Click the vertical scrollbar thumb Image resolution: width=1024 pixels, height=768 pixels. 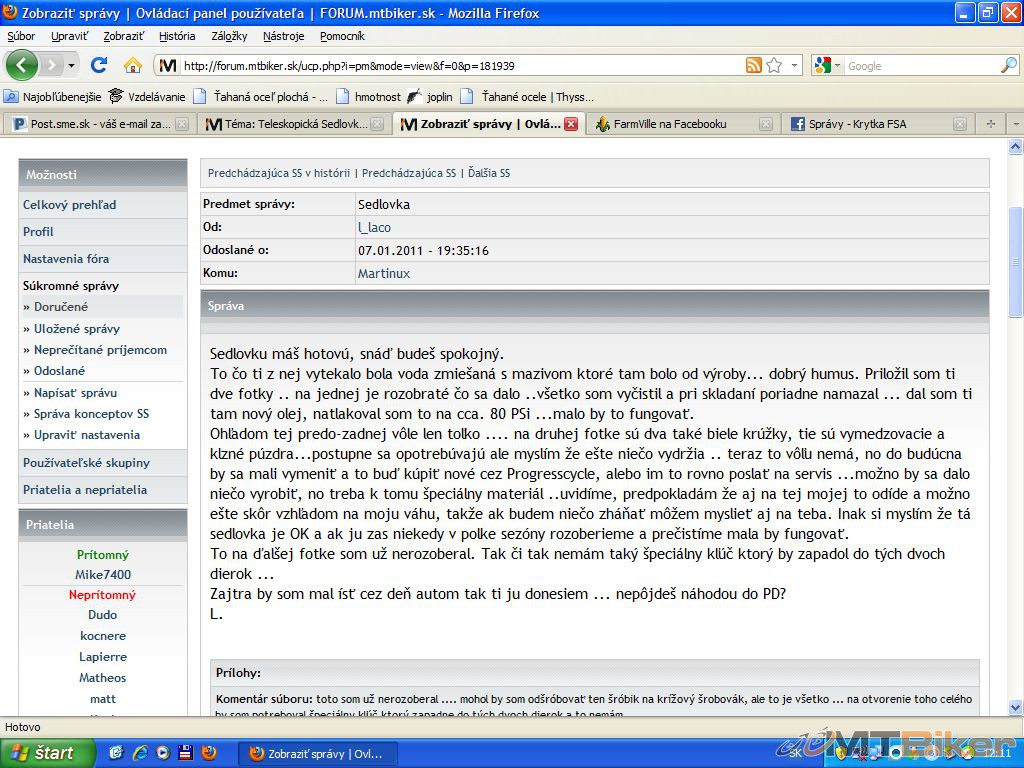click(1015, 260)
